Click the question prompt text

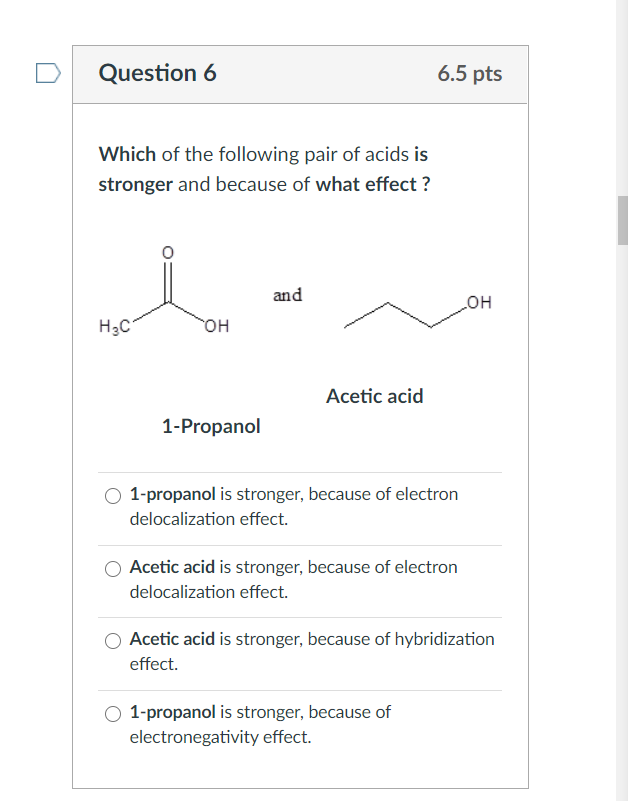coord(264,169)
